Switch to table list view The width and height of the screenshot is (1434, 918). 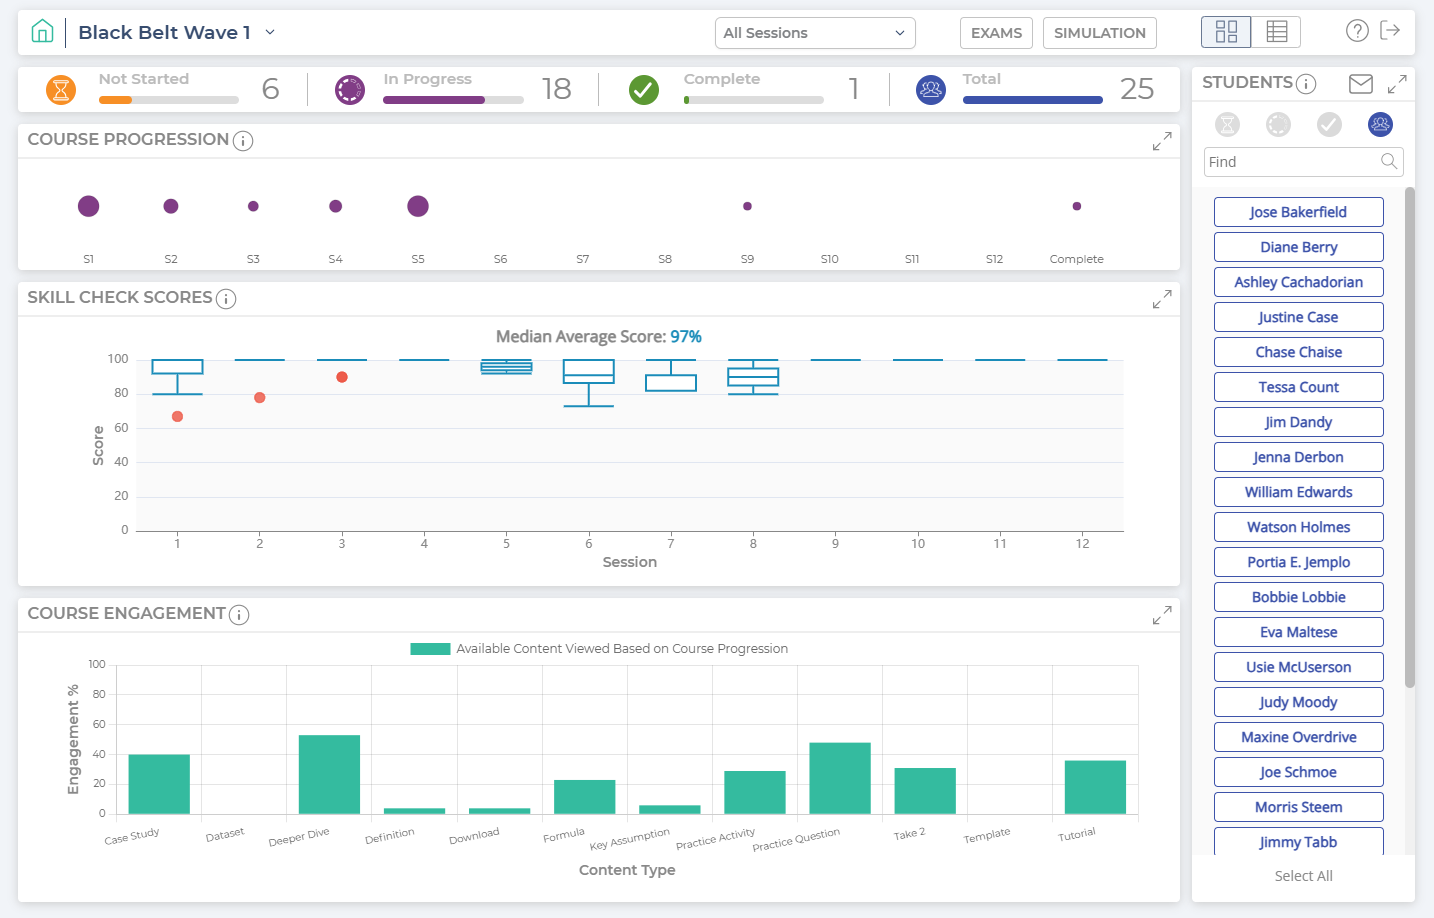click(1276, 32)
